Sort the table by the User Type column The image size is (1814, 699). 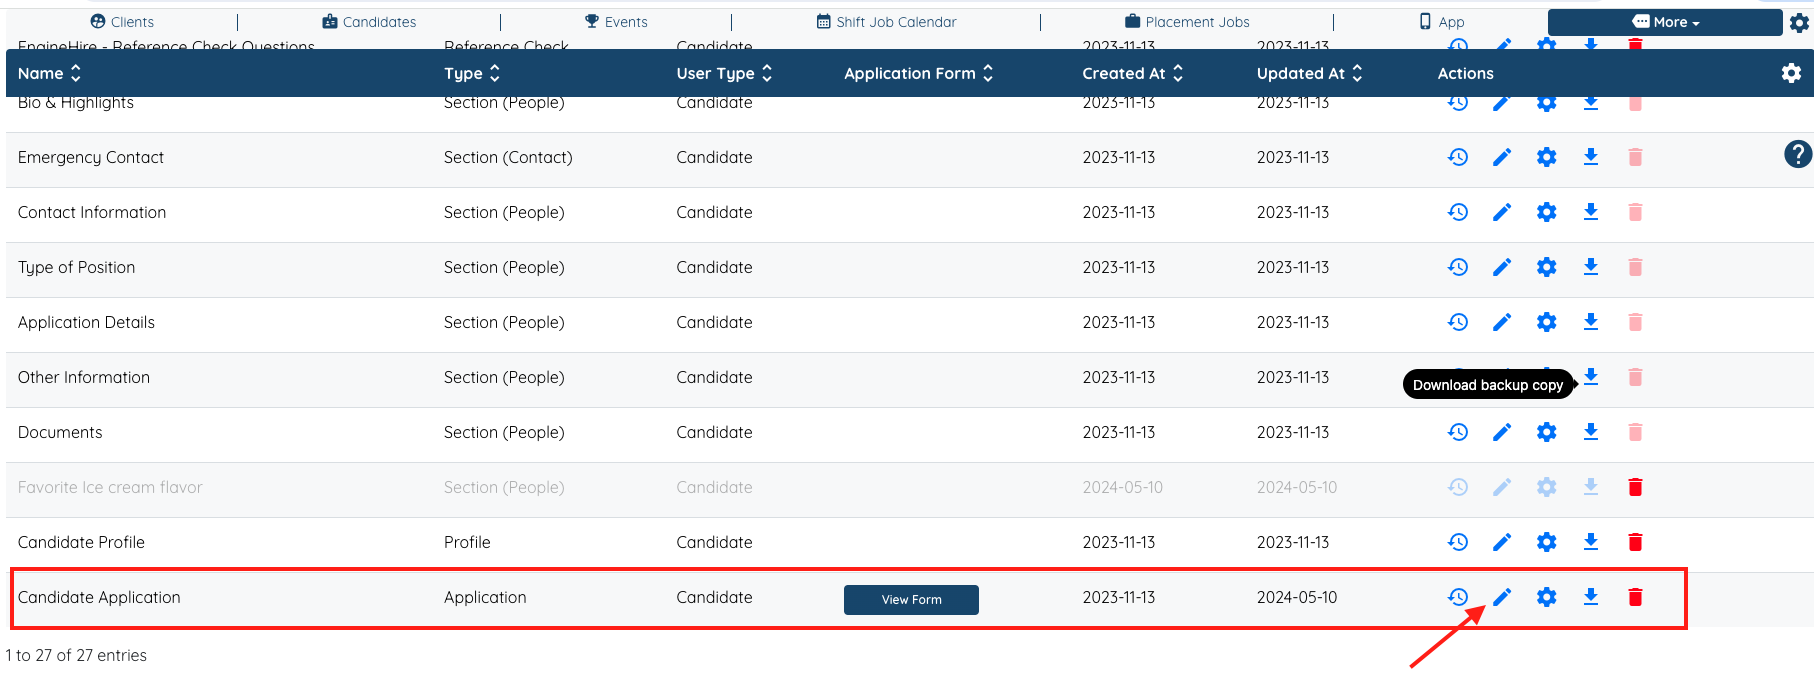click(x=724, y=73)
